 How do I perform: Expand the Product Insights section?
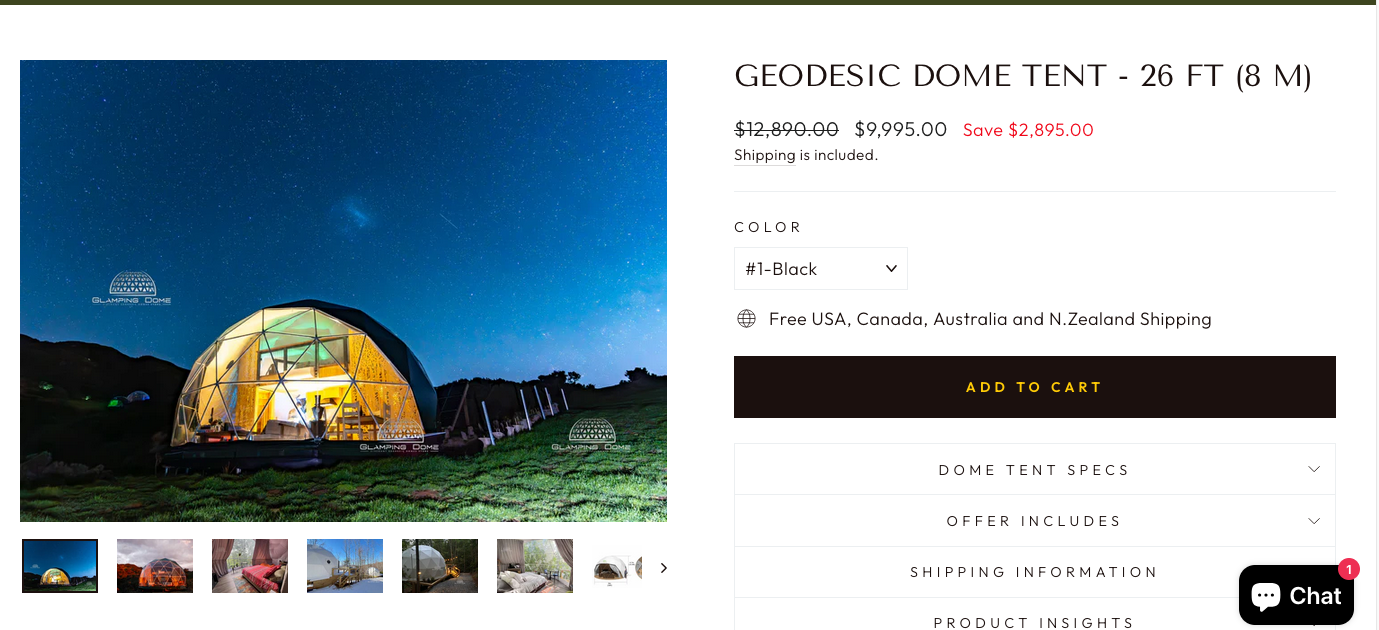(1035, 616)
